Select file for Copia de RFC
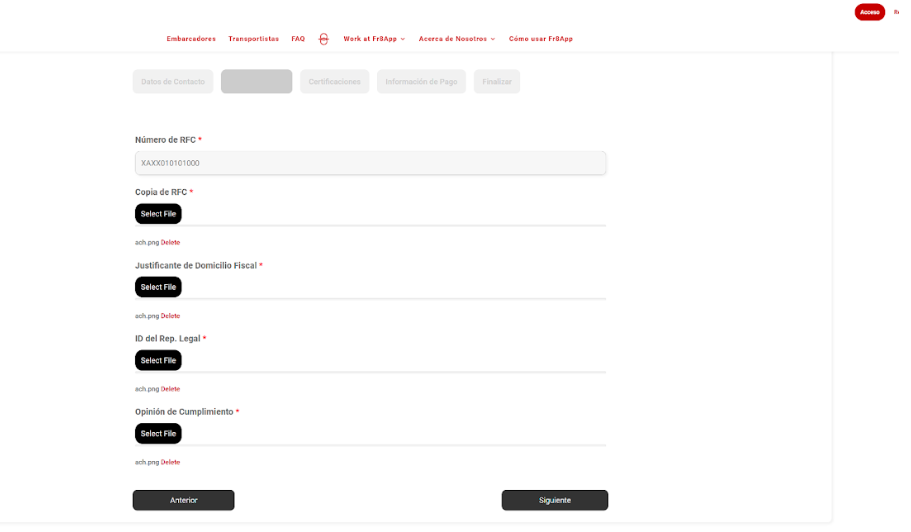This screenshot has width=911, height=532. [x=158, y=214]
